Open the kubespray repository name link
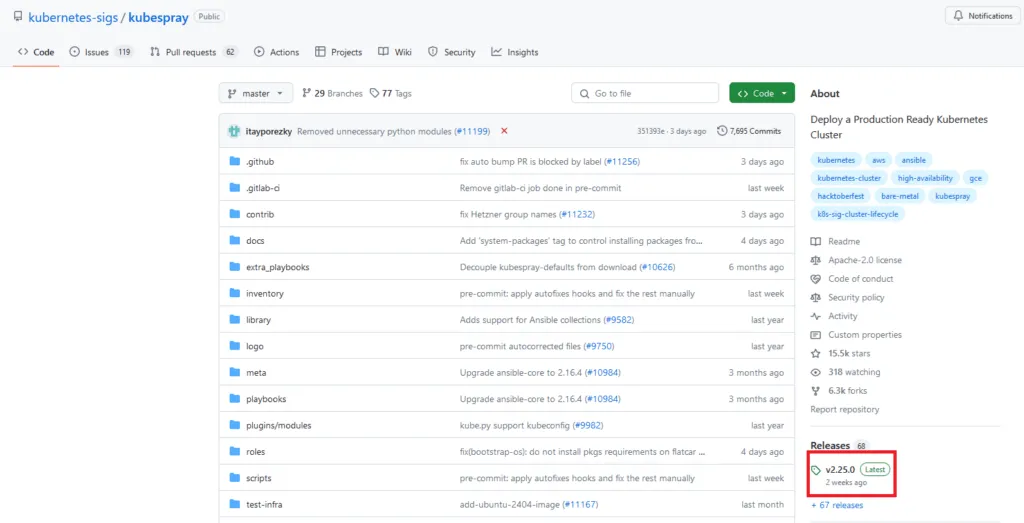The image size is (1024, 523). (x=159, y=18)
